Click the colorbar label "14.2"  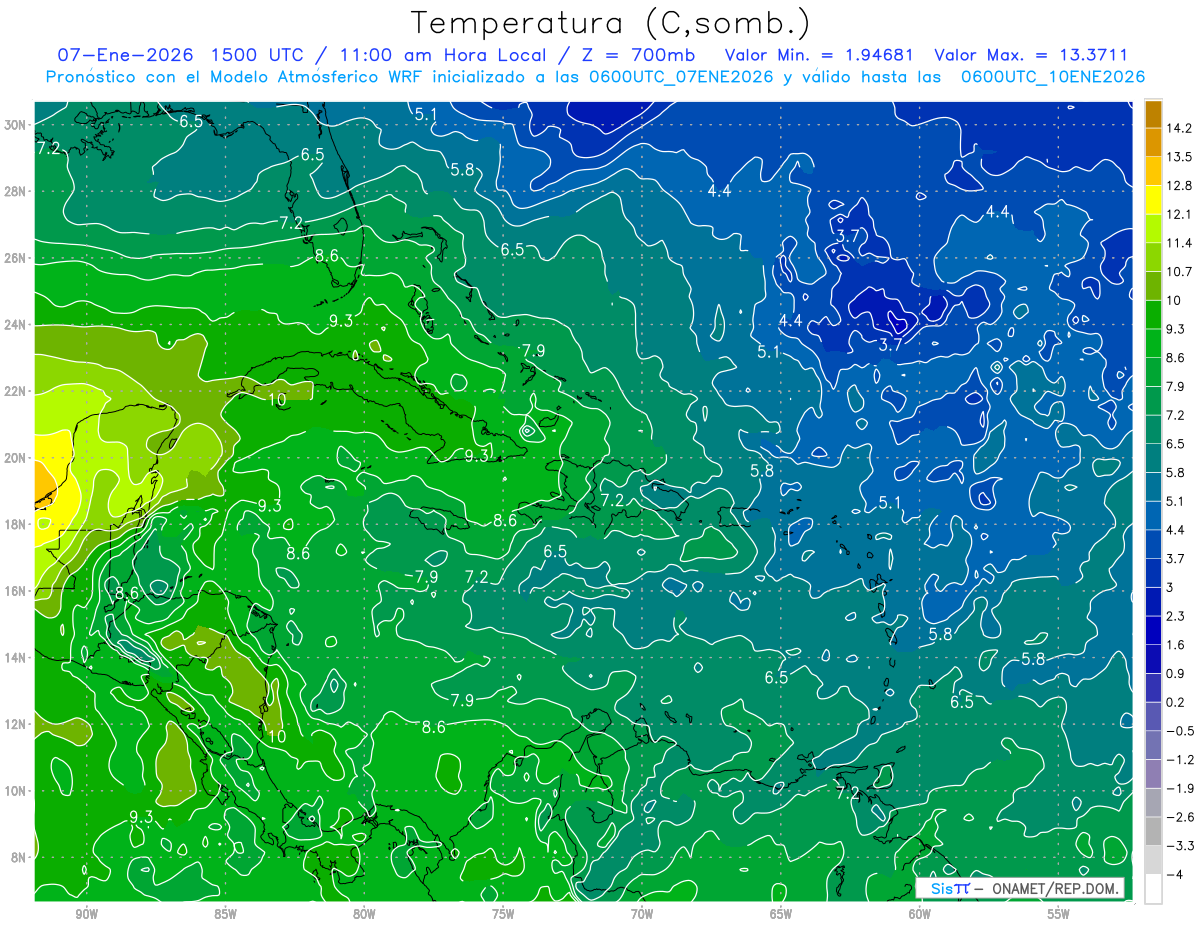(1180, 128)
